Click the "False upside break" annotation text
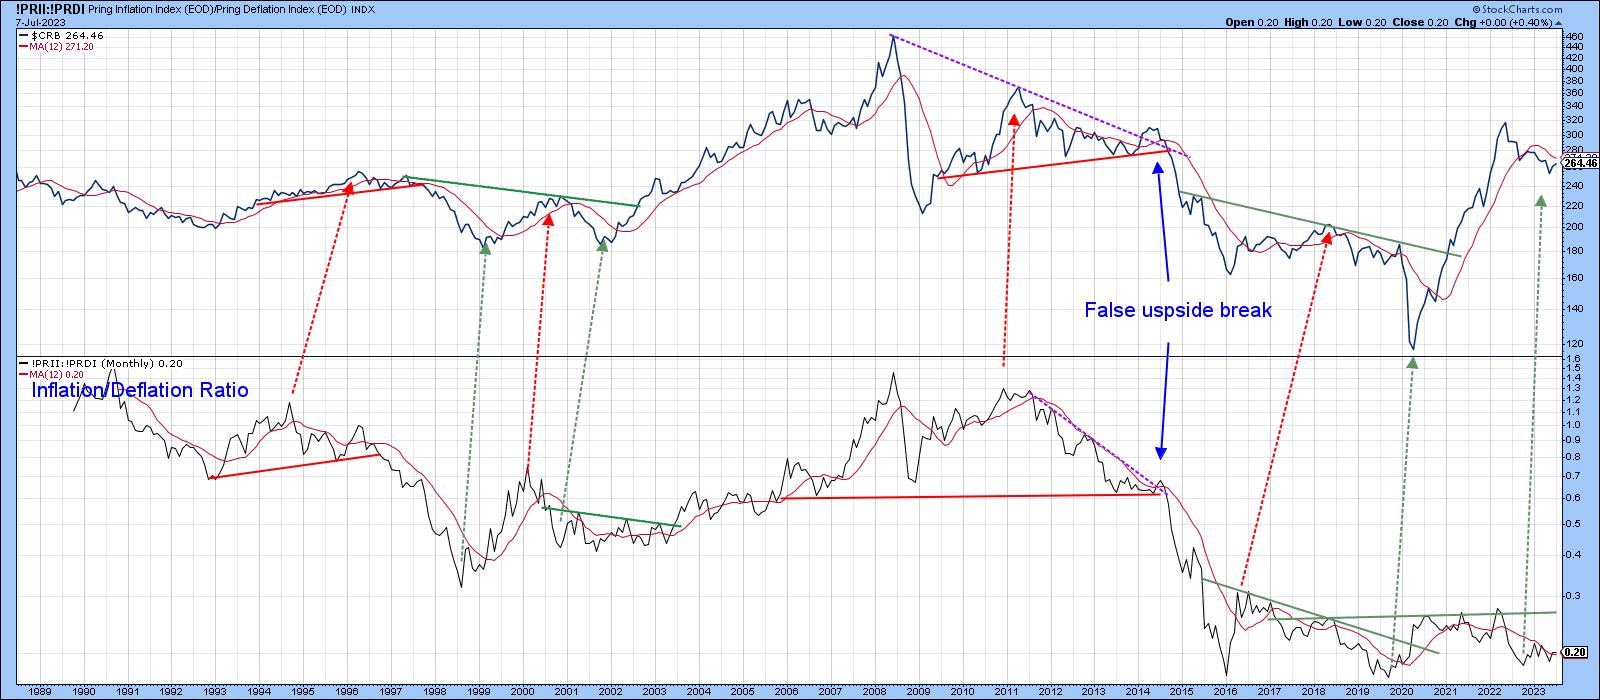Image resolution: width=1600 pixels, height=700 pixels. coord(1177,311)
